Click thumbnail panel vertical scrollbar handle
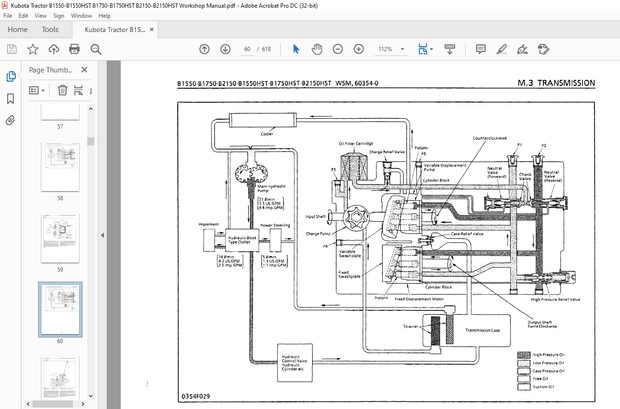This screenshot has width=620, height=409. pyautogui.click(x=91, y=141)
